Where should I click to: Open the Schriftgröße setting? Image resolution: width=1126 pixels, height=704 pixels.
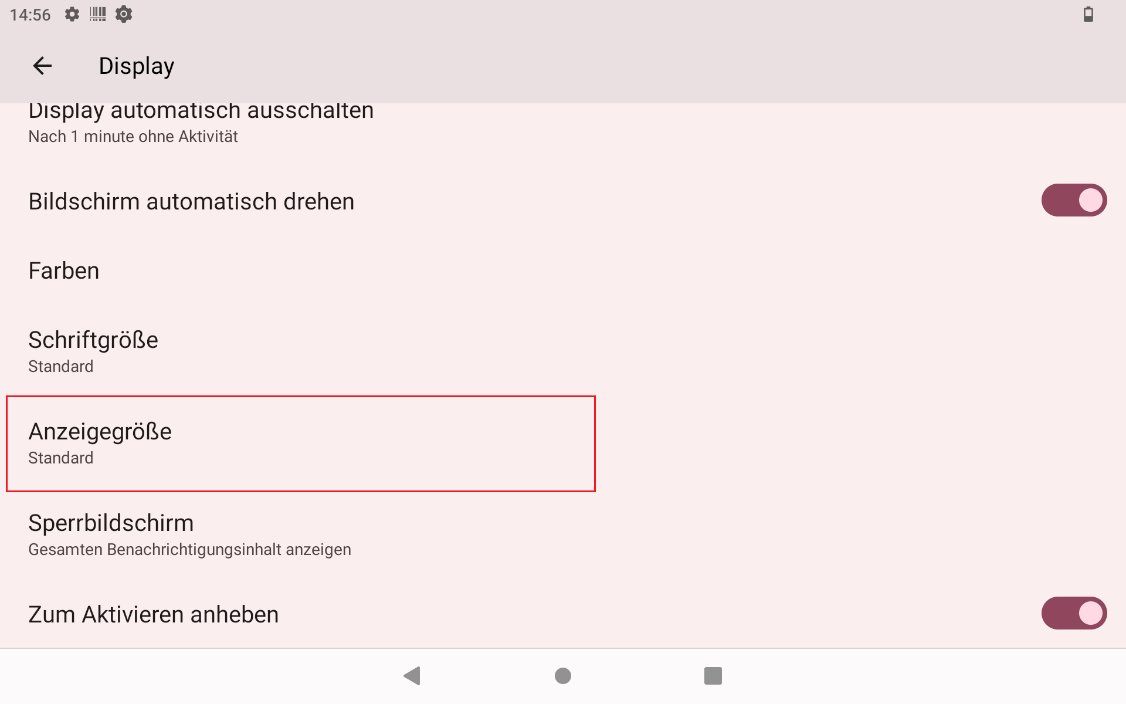[x=93, y=350]
